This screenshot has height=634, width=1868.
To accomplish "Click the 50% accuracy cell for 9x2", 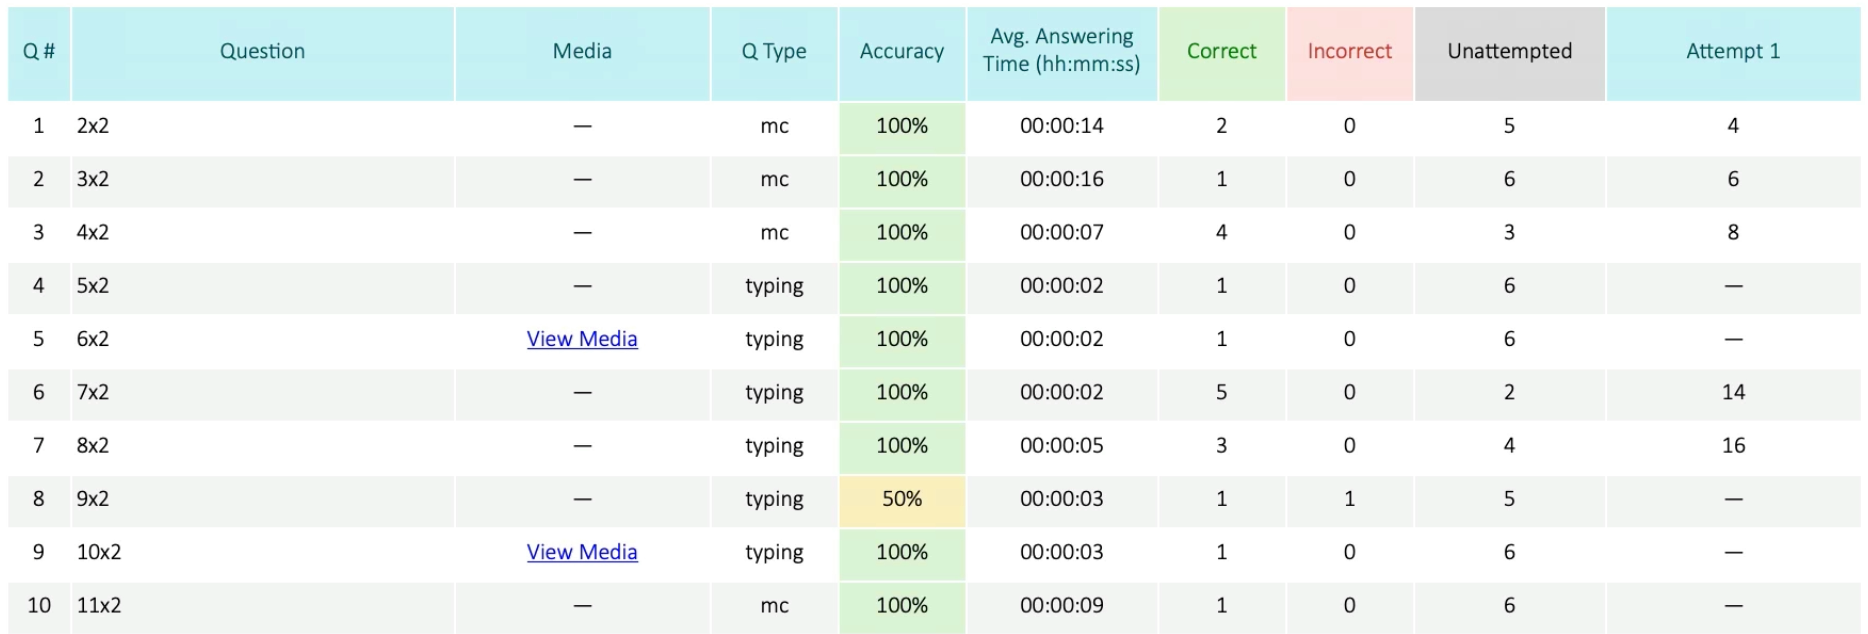I will 901,499.
